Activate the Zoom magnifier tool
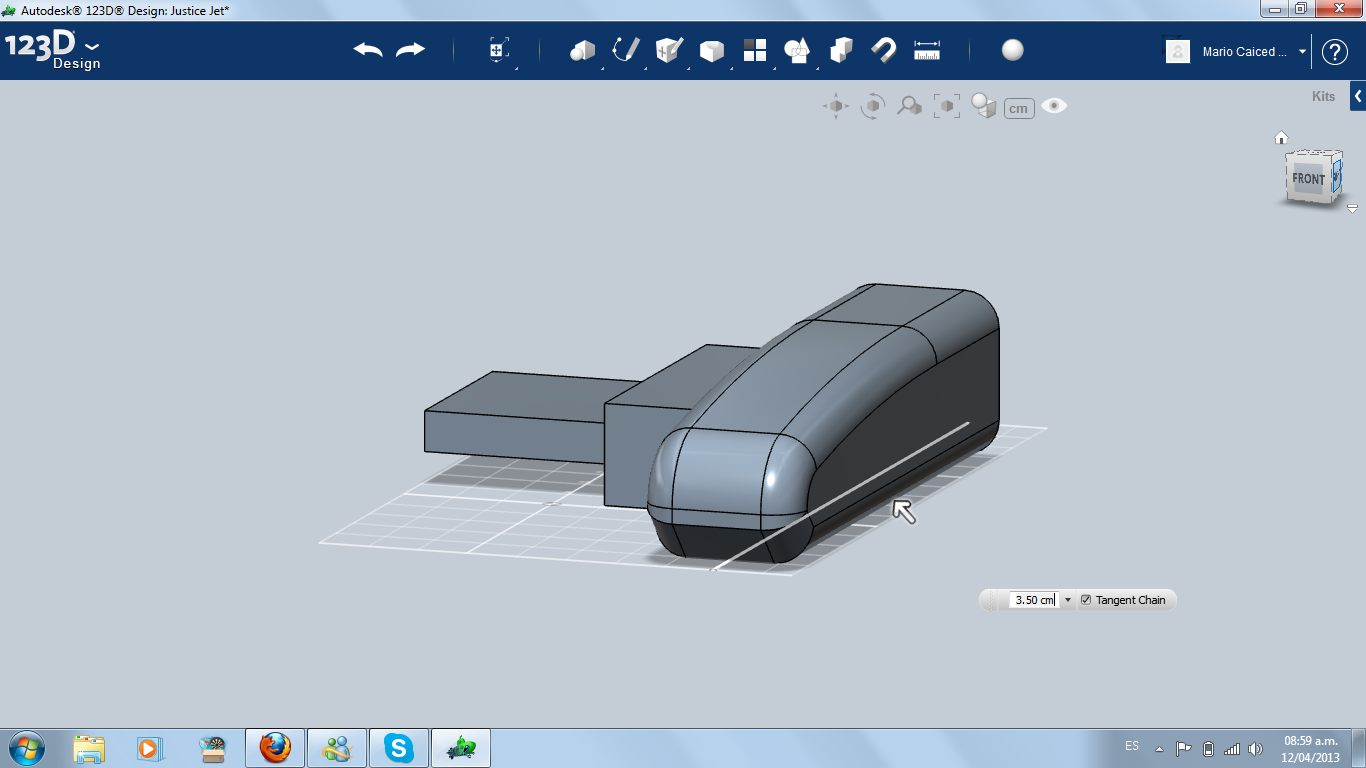Image resolution: width=1366 pixels, height=768 pixels. pyautogui.click(x=909, y=106)
